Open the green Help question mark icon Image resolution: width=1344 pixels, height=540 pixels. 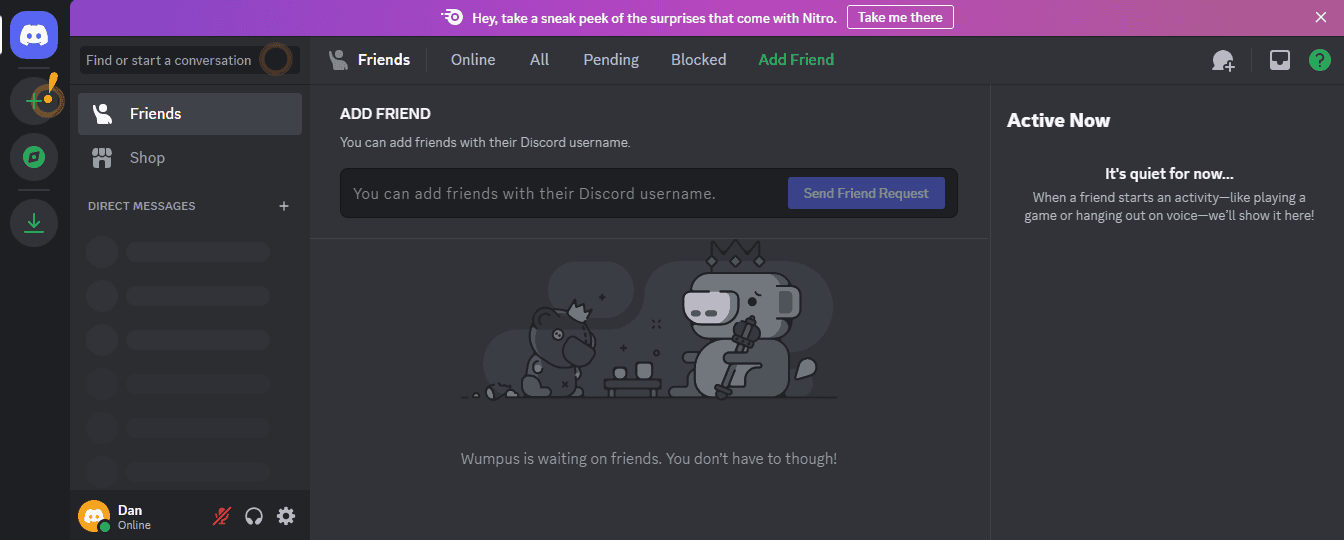pos(1320,60)
